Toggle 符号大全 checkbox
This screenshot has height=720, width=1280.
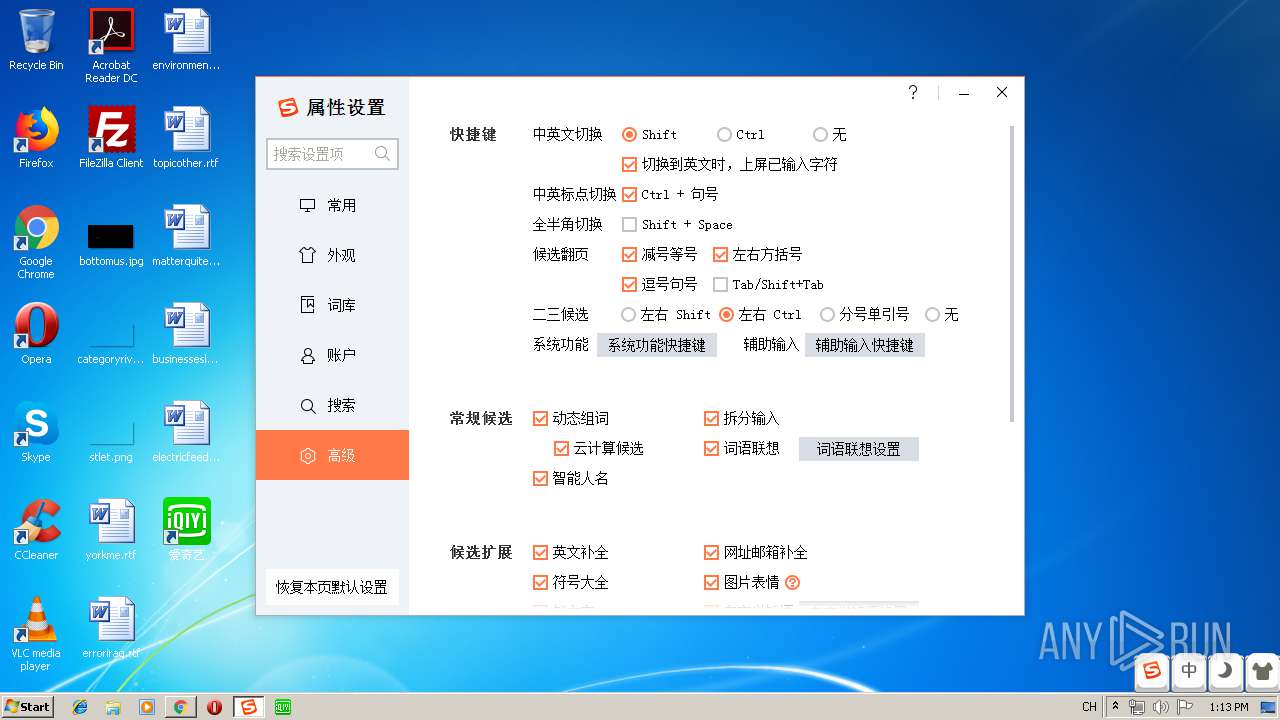[x=541, y=582]
